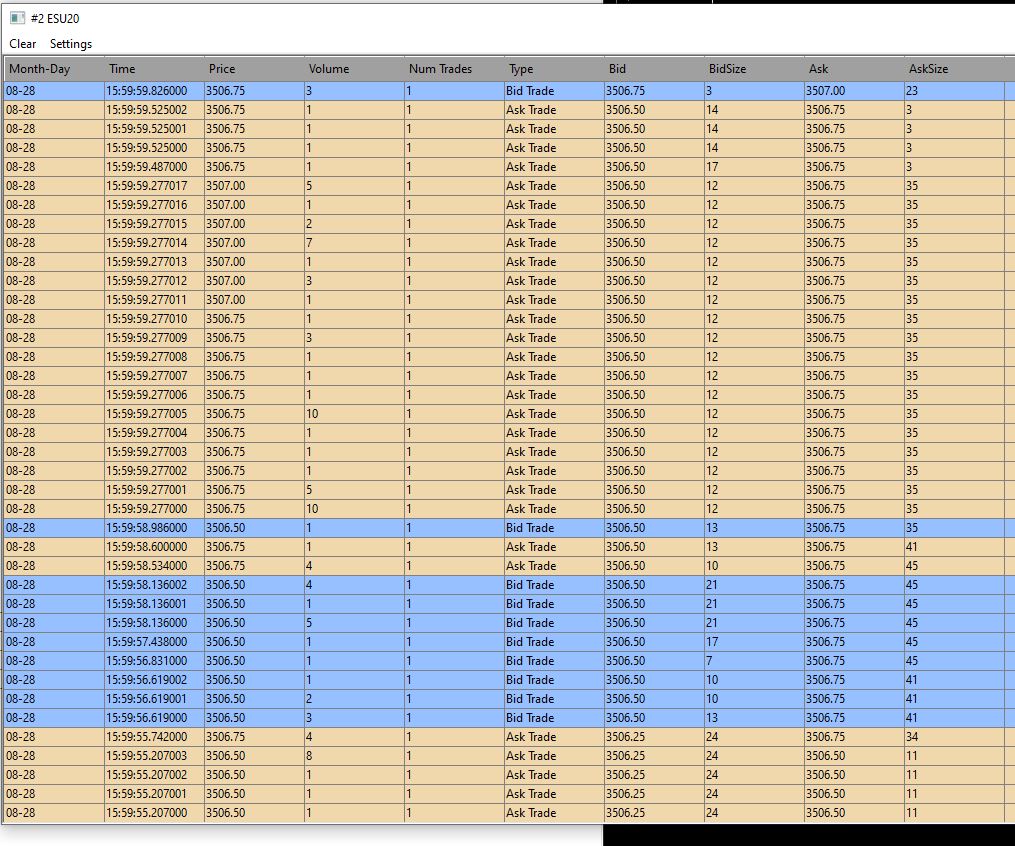Image resolution: width=1015 pixels, height=846 pixels.
Task: Select time cell 15:59:56.619002
Action: click(153, 680)
